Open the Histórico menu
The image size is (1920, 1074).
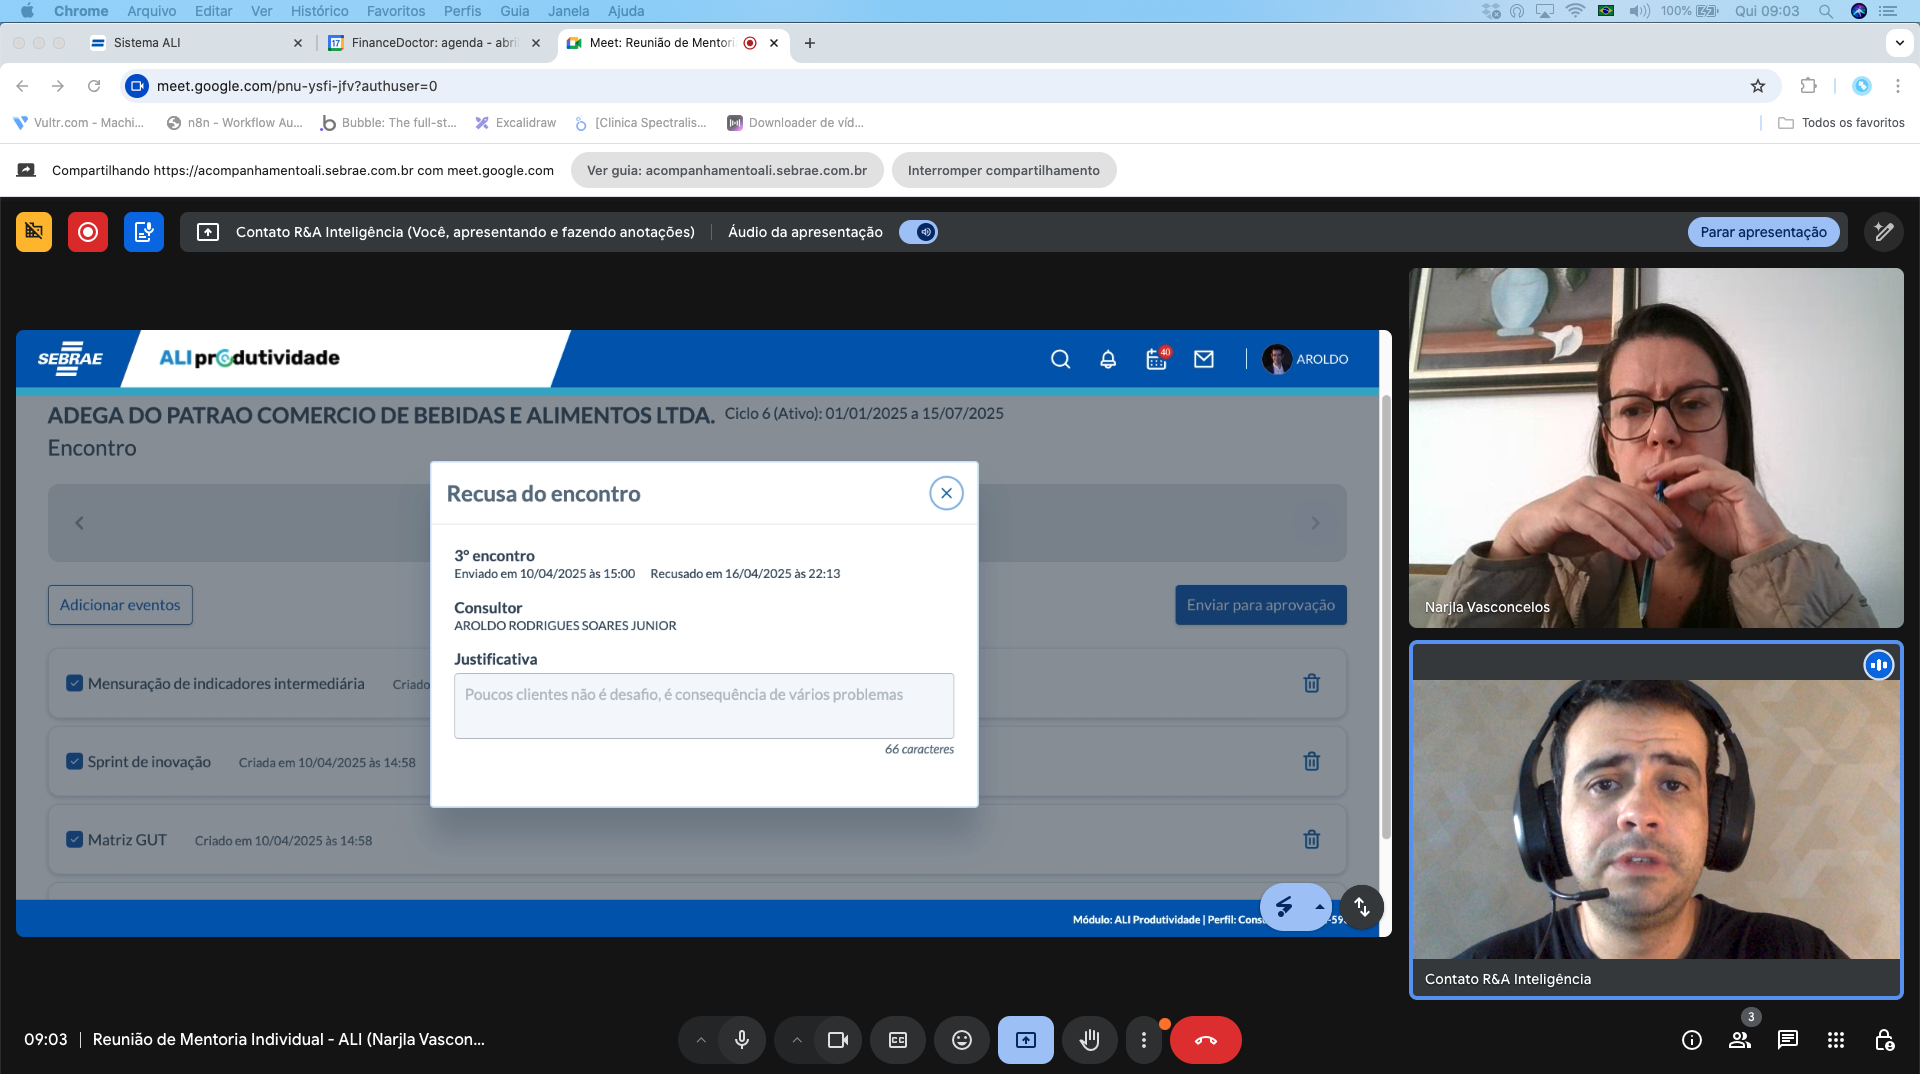tap(320, 11)
